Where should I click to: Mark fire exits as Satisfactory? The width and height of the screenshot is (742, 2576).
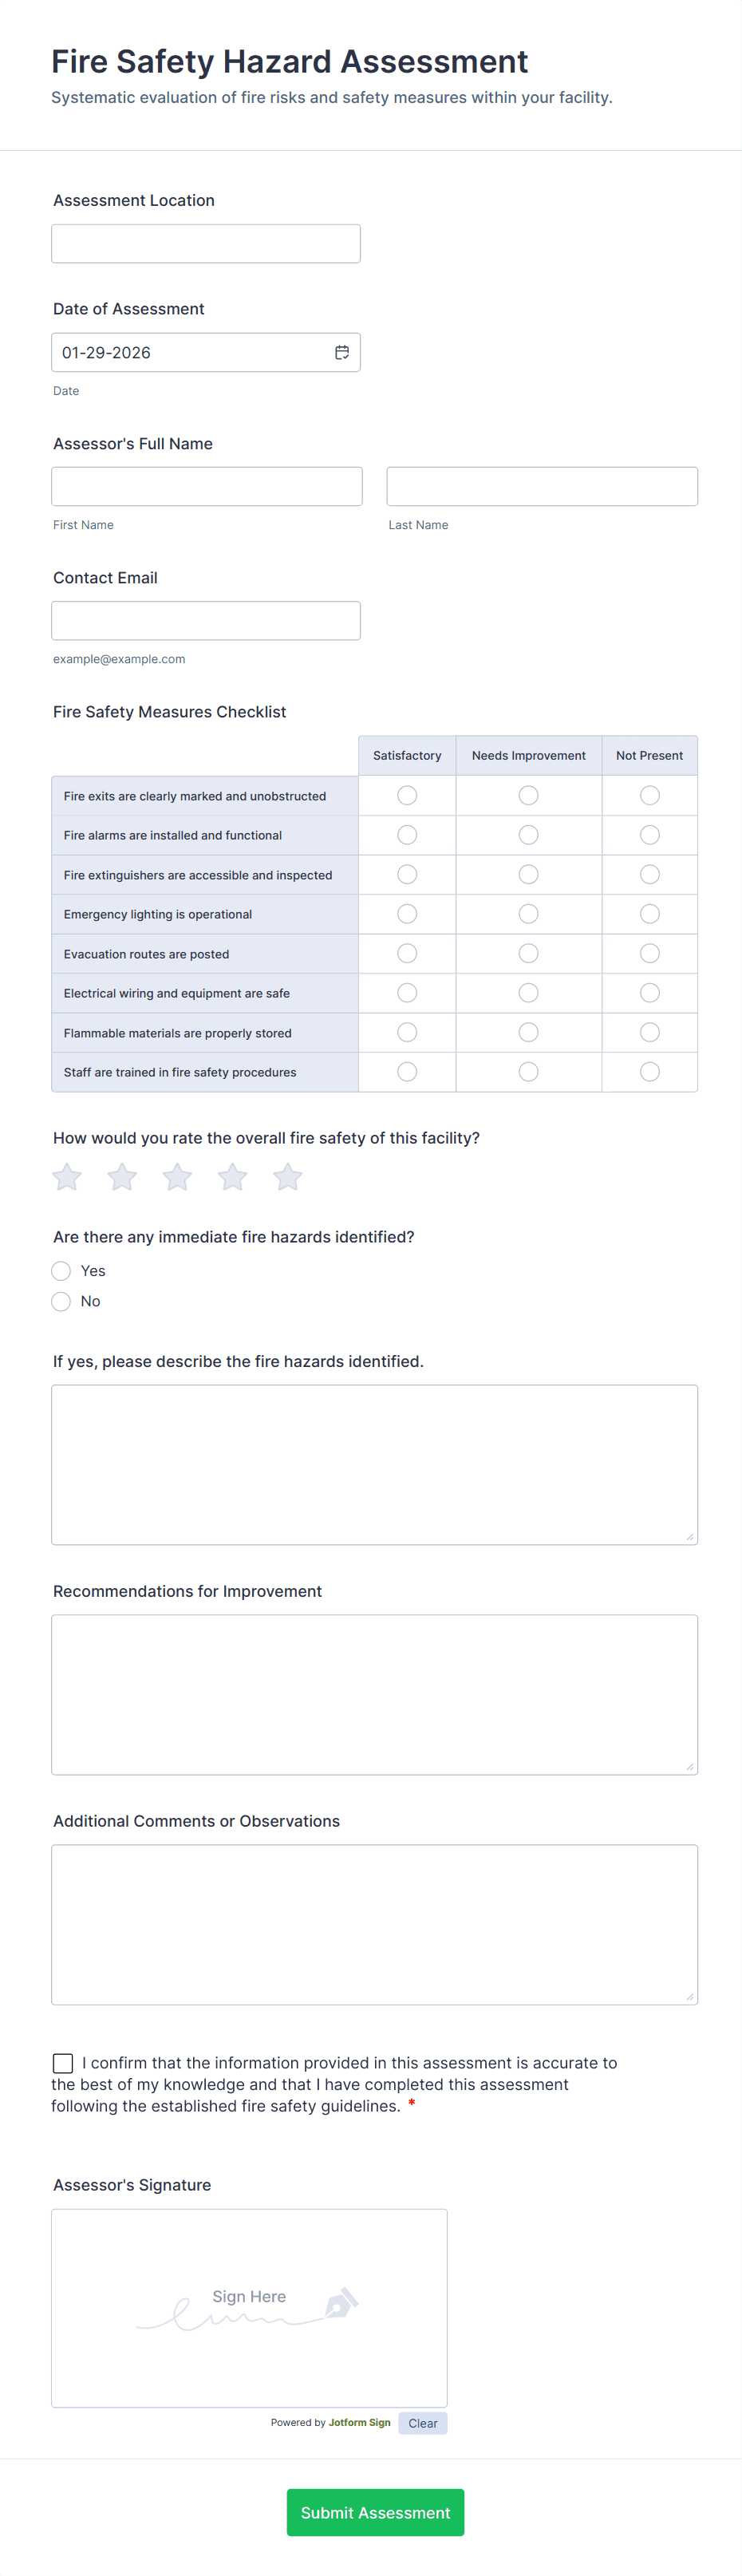pos(406,795)
